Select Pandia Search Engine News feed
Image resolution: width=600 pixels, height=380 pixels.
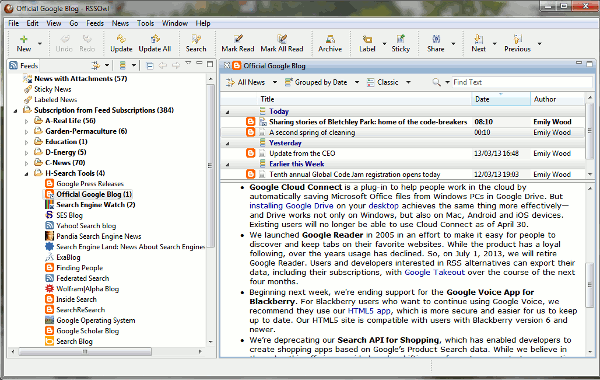click(99, 236)
